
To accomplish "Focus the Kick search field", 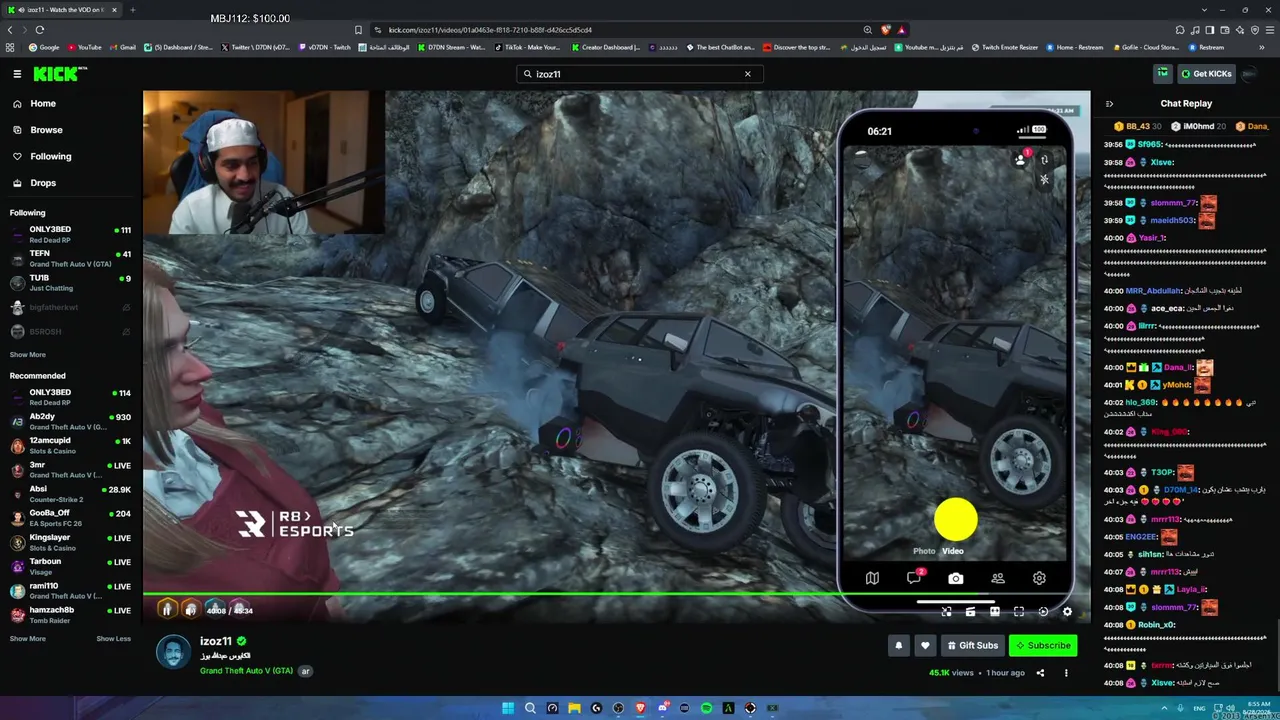I will (640, 74).
